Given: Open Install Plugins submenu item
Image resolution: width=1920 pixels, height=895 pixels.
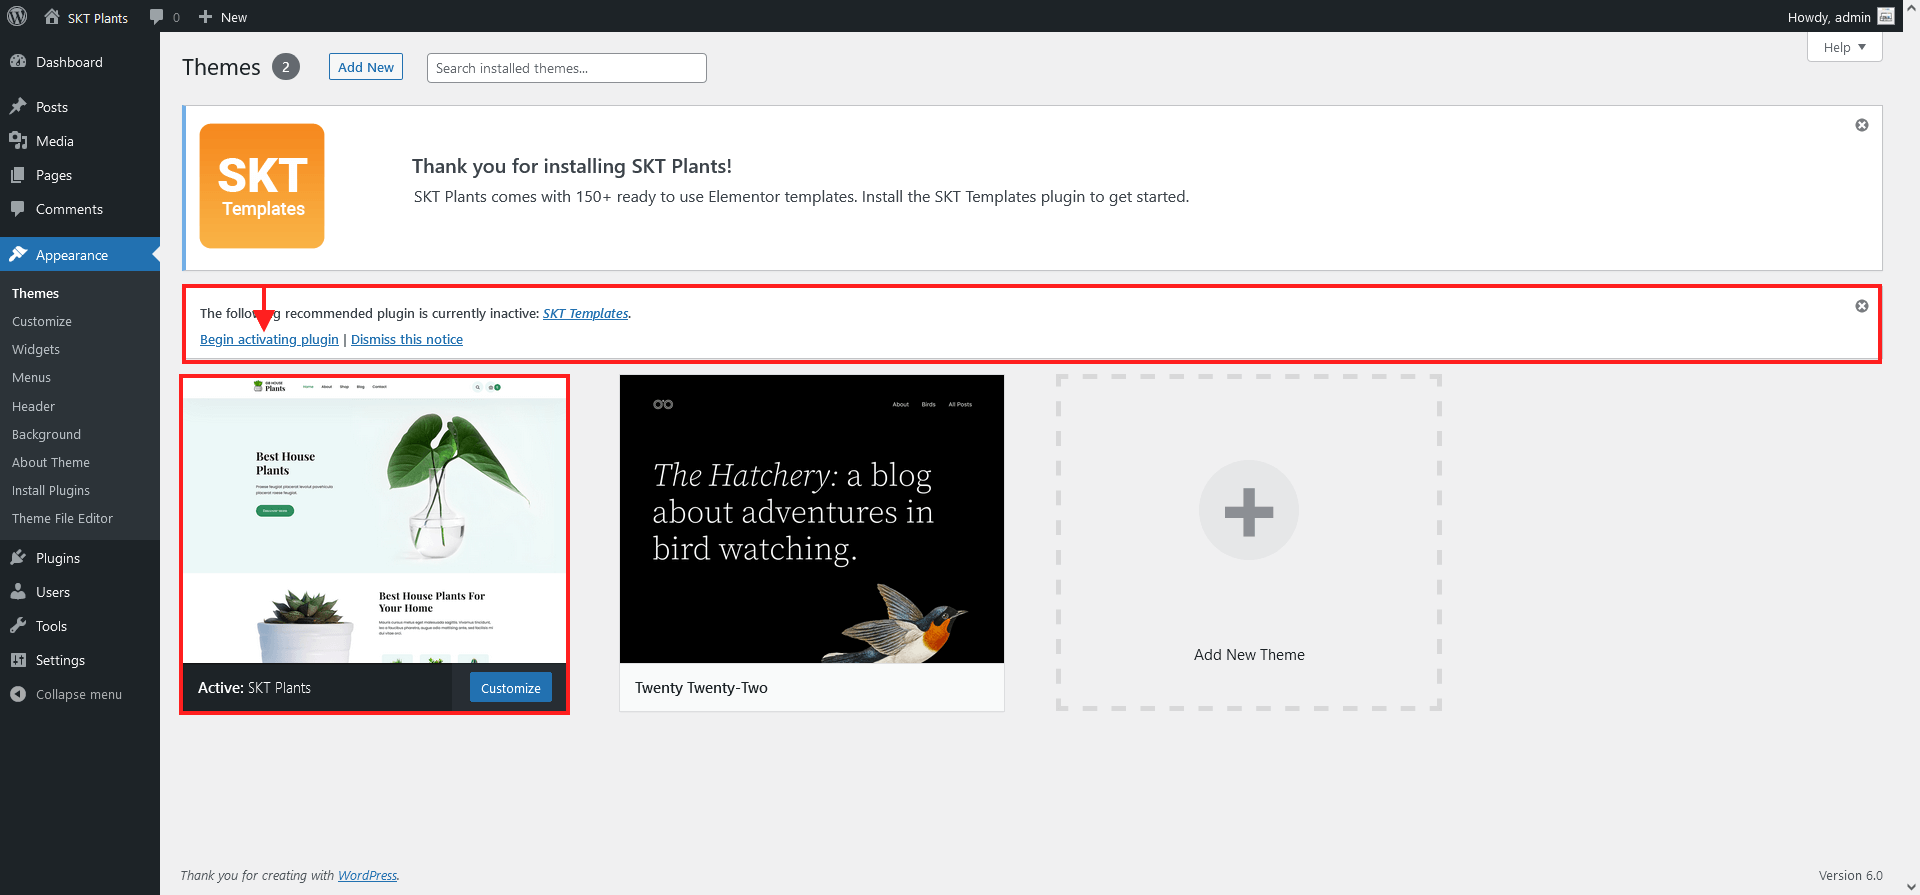Looking at the screenshot, I should click(51, 490).
